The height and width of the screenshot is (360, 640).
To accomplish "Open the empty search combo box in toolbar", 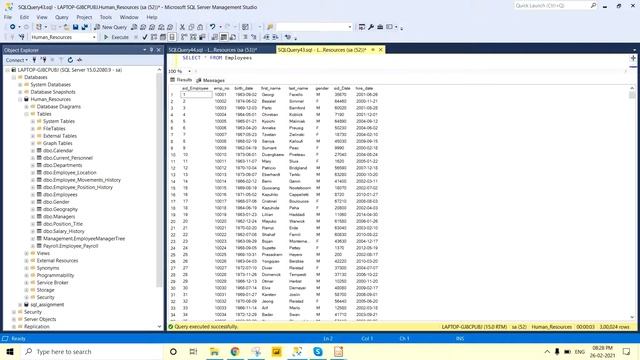I will click(x=350, y=27).
